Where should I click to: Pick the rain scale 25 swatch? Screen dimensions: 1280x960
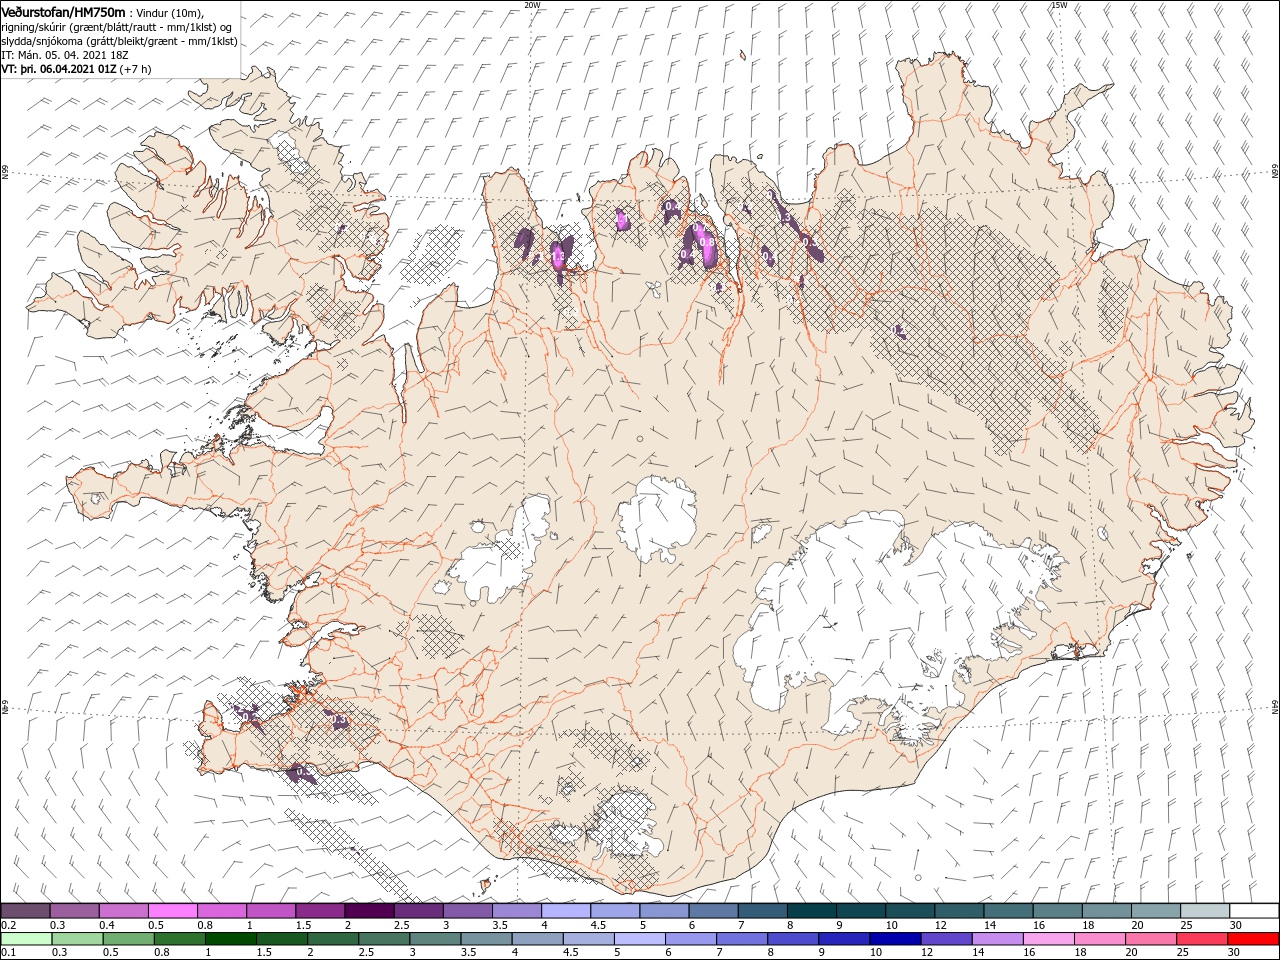coord(1201,939)
